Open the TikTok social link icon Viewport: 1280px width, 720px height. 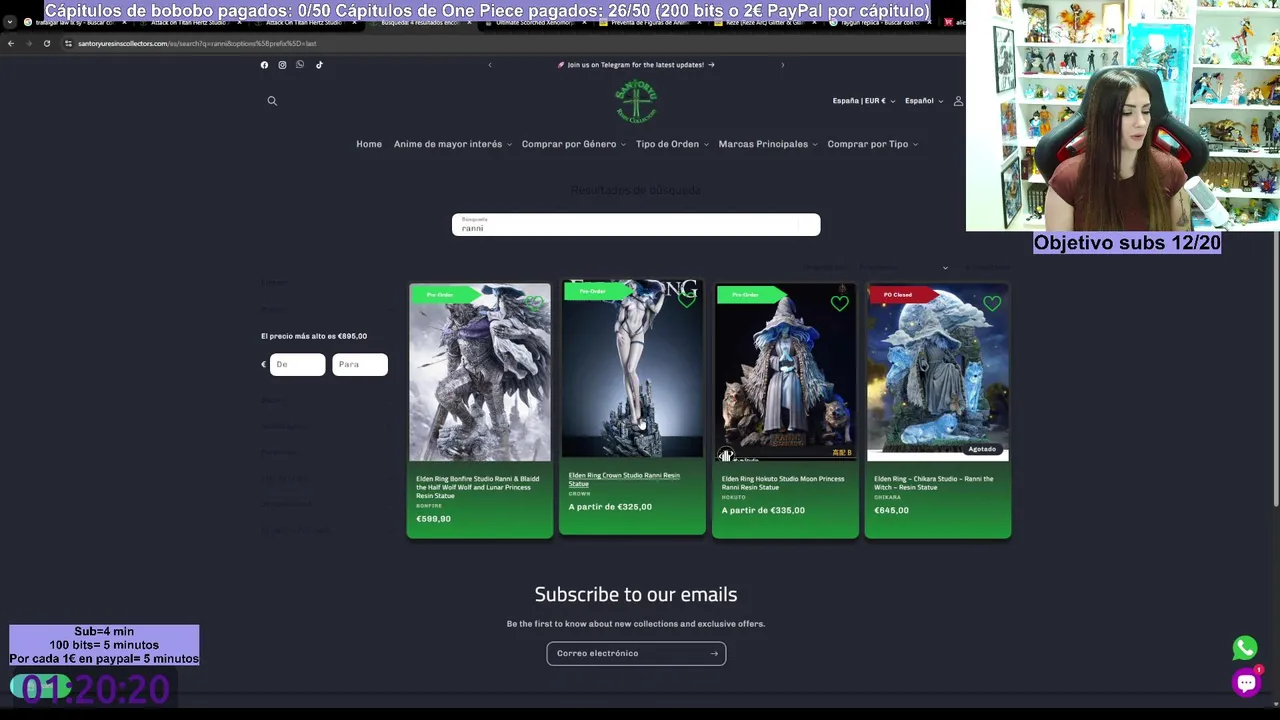[319, 65]
